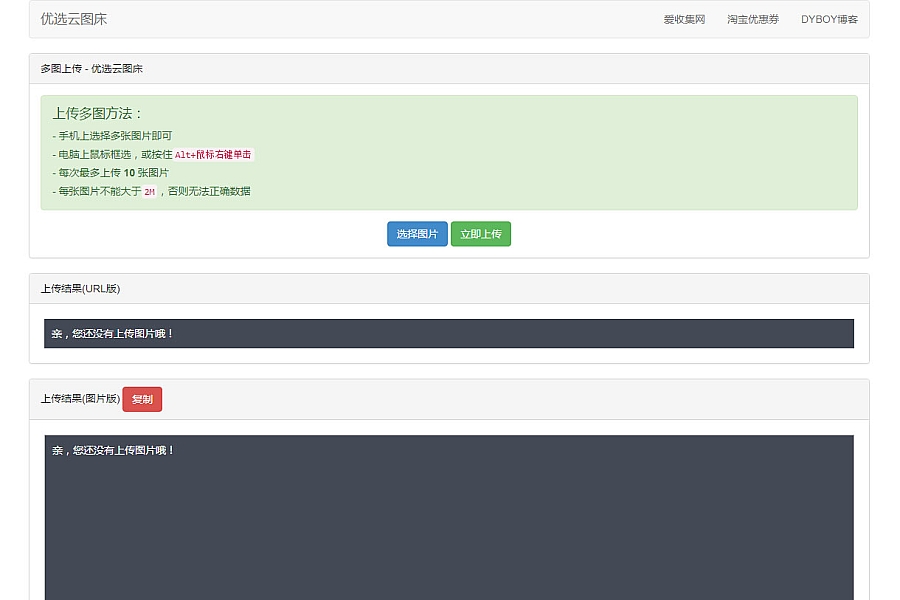Viewport: 900px width, 600px height.
Task: Open the 爱收集网 navigation link
Action: pyautogui.click(x=684, y=20)
